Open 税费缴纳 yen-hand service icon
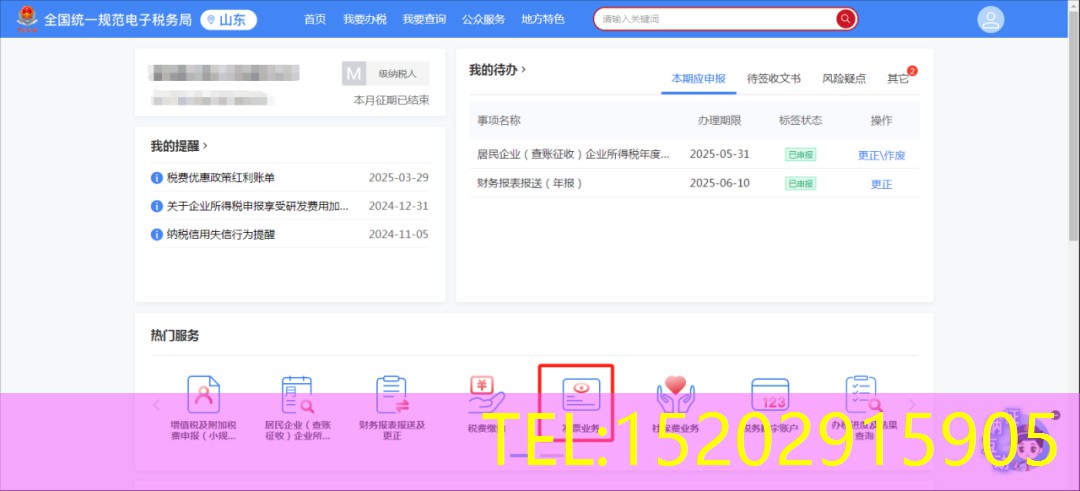1080x491 pixels. coord(486,395)
